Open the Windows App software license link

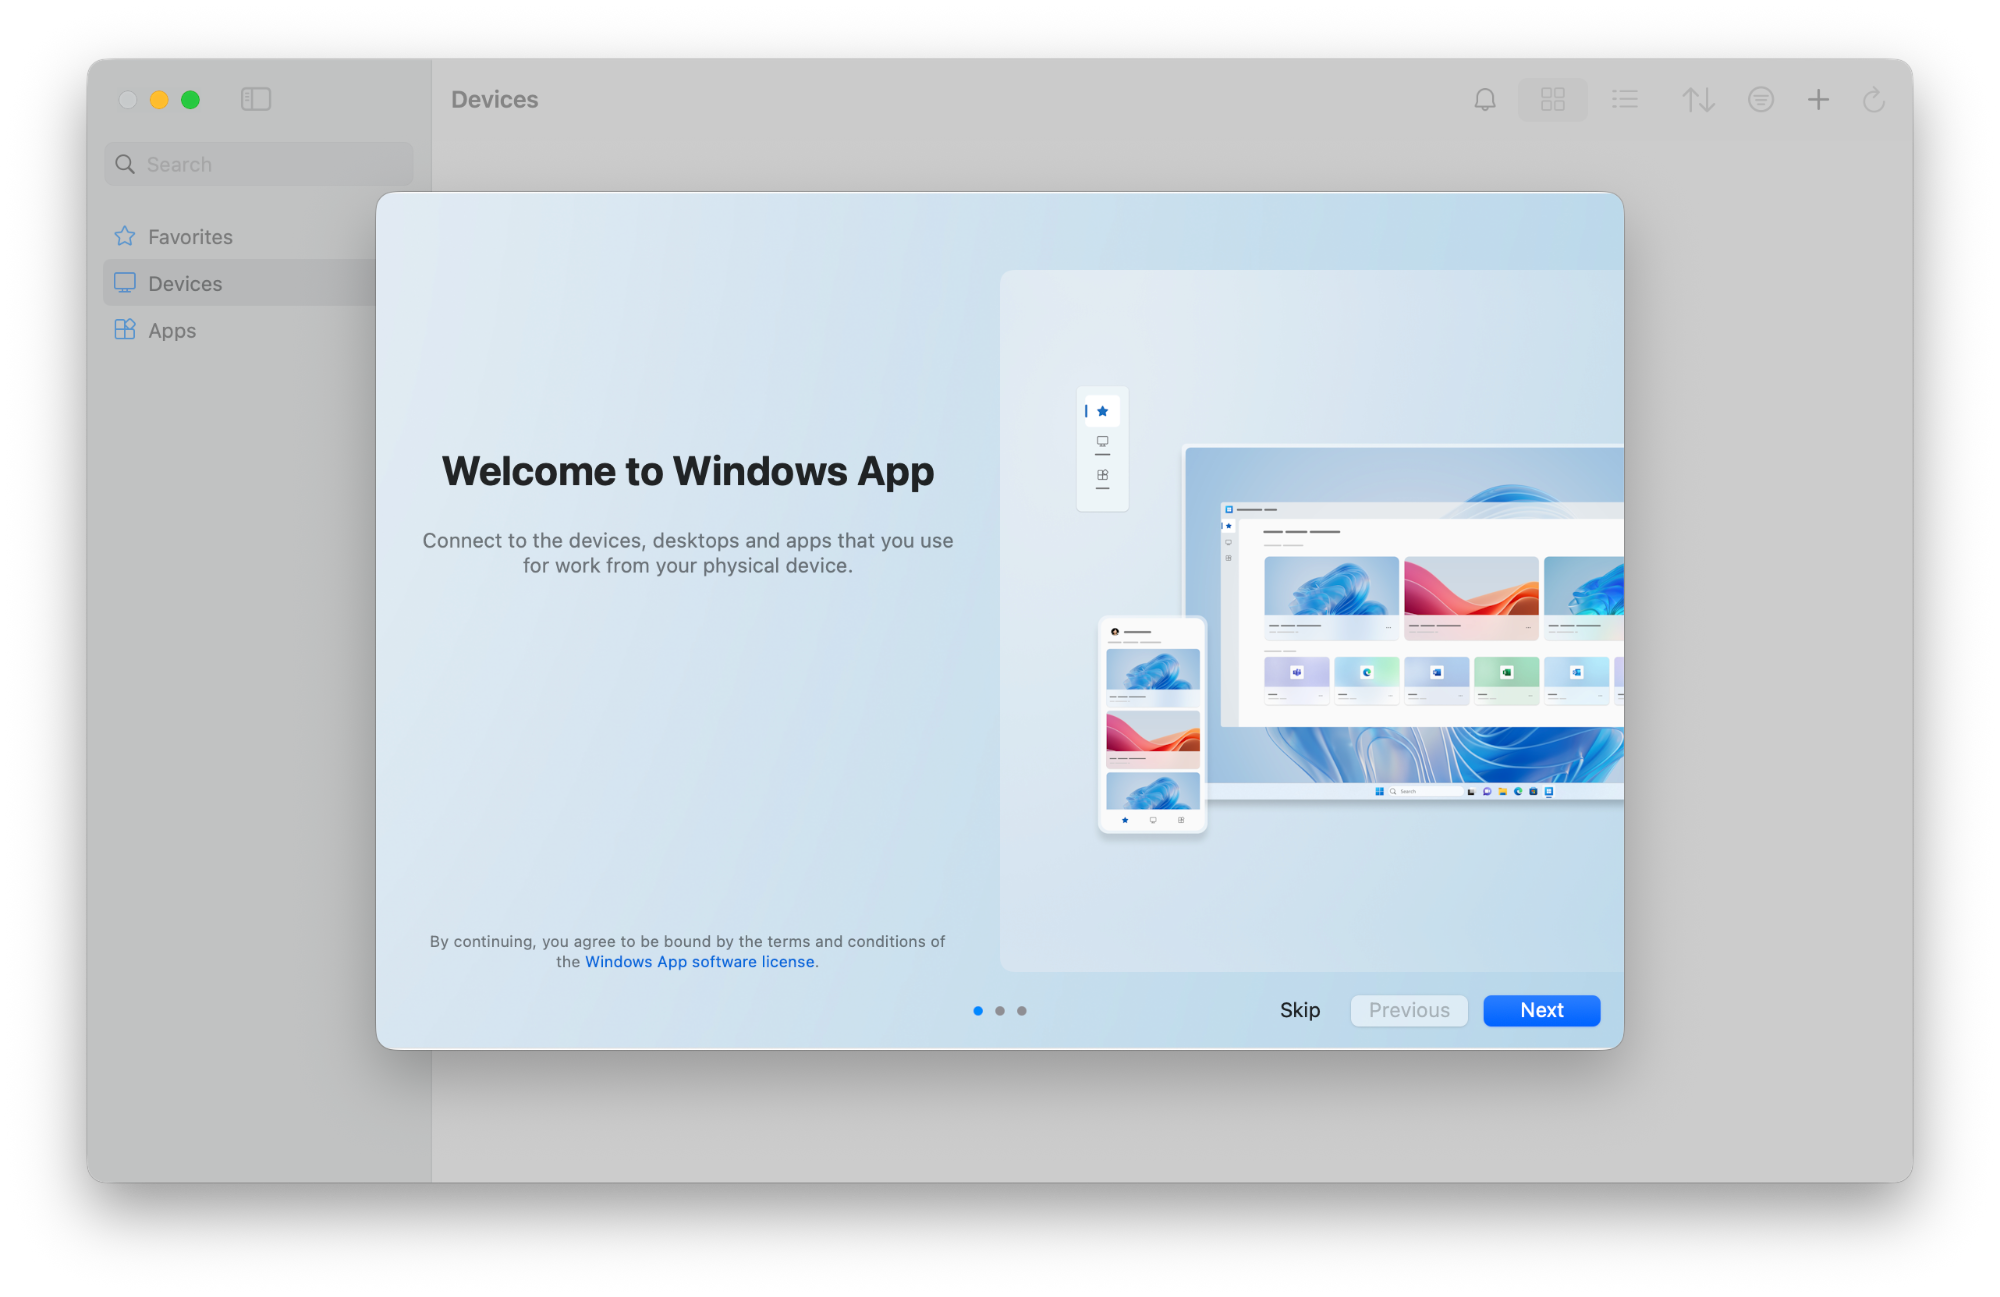(x=700, y=962)
